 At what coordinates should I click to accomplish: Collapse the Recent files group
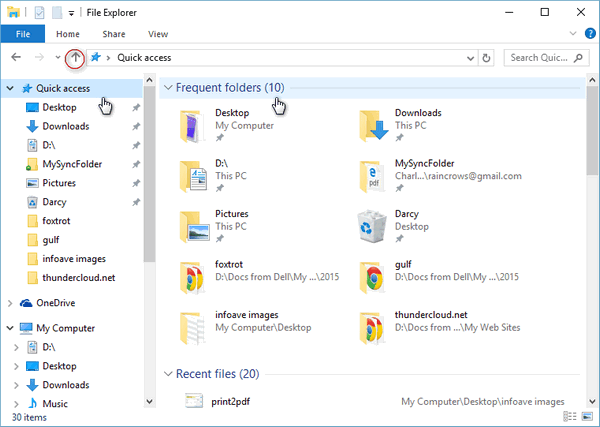(x=168, y=374)
